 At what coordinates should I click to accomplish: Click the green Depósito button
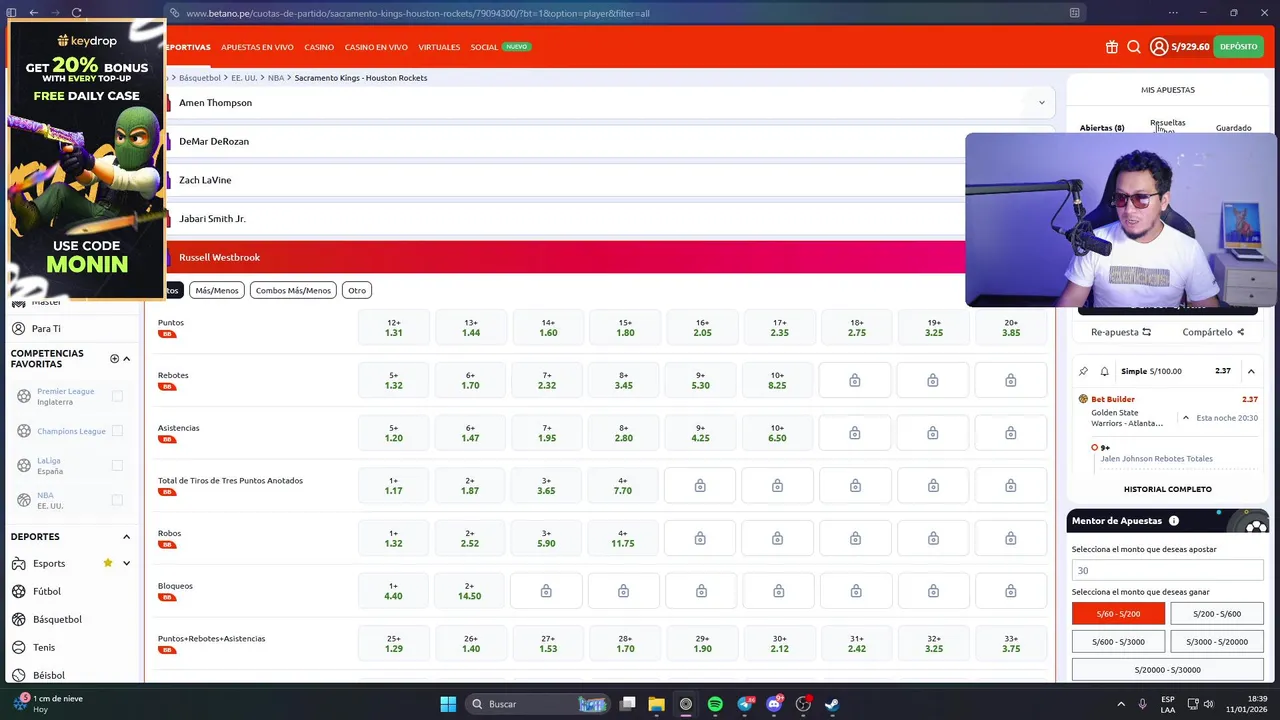[1238, 47]
